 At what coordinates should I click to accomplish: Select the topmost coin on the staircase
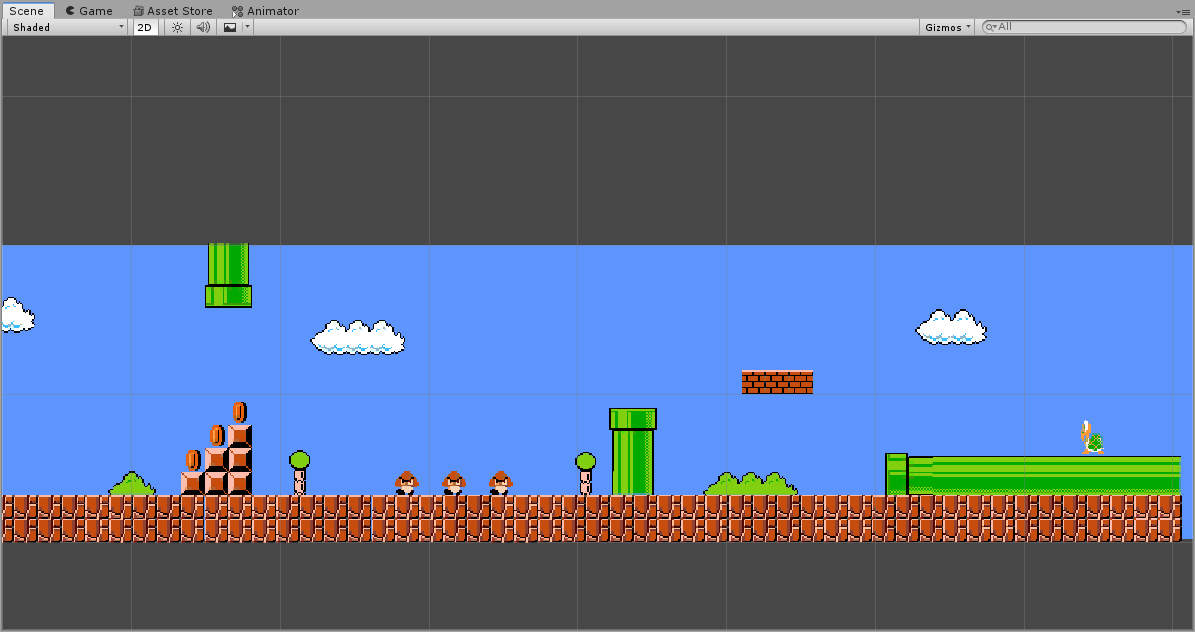[239, 411]
